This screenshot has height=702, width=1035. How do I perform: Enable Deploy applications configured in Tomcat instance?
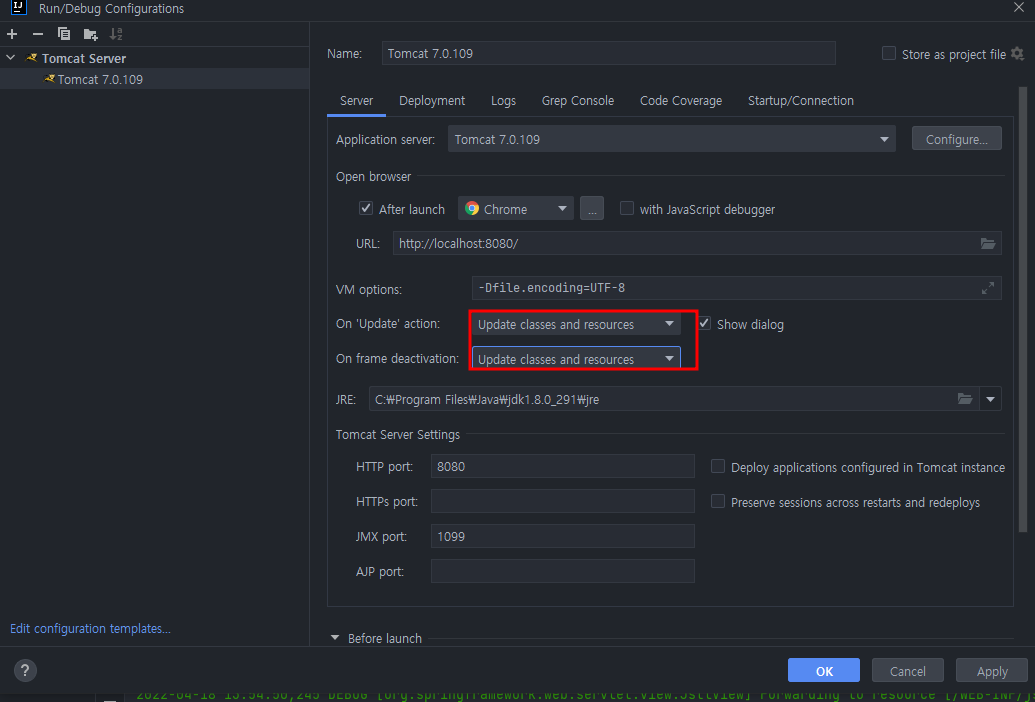(x=718, y=466)
